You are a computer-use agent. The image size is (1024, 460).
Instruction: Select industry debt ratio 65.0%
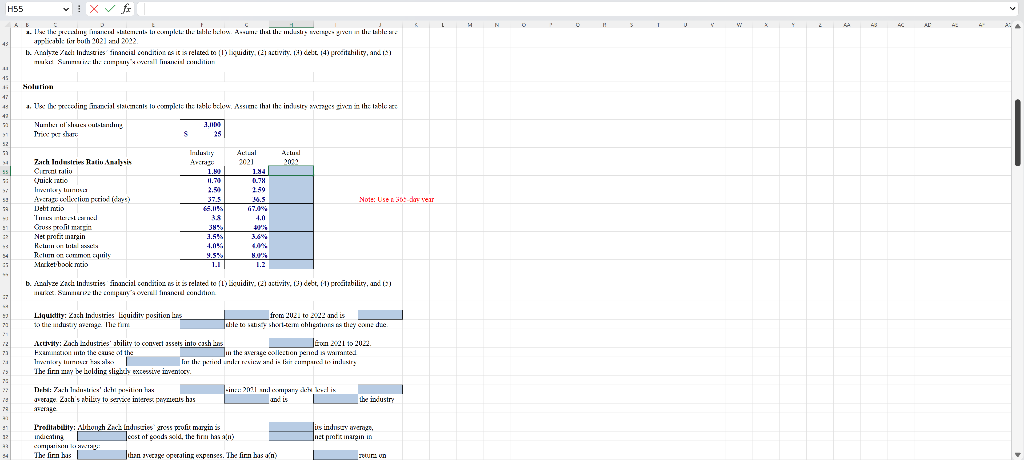203,208
